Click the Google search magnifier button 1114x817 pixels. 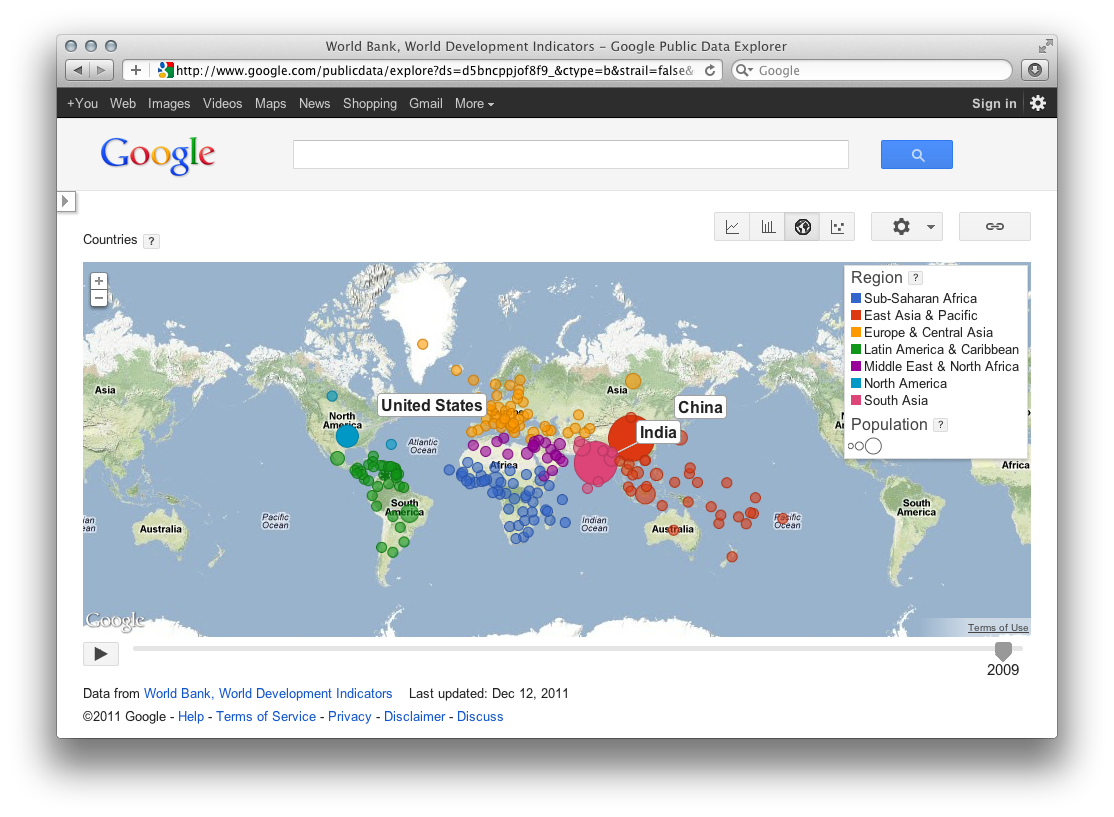[916, 154]
